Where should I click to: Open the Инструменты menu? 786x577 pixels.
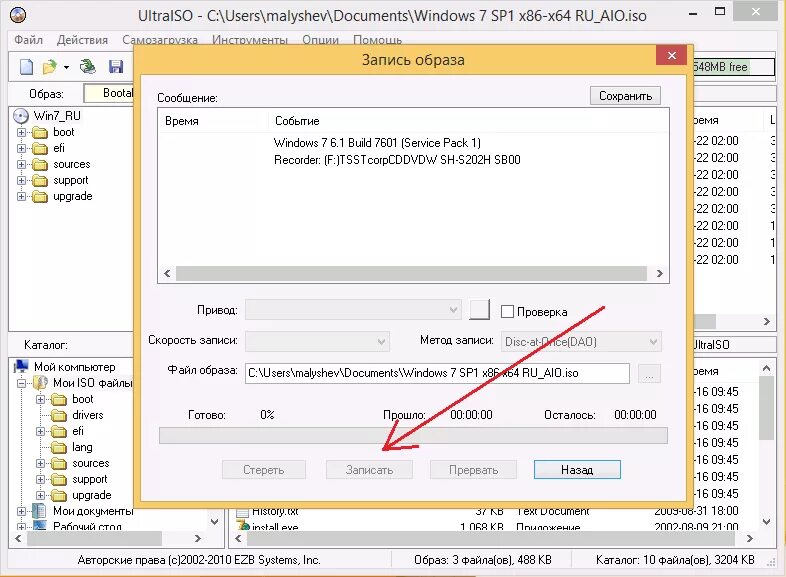click(250, 40)
